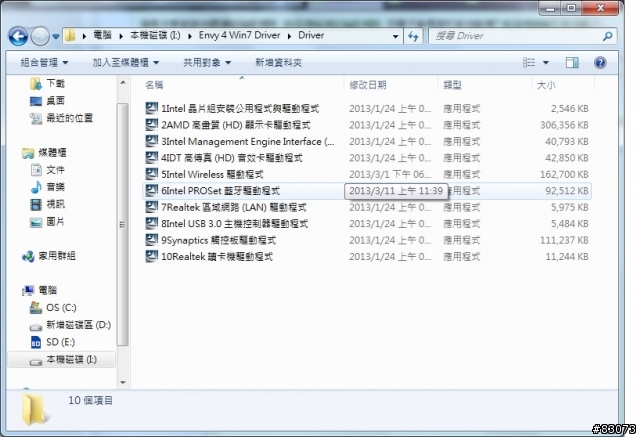This screenshot has width=640, height=437.
Task: Refresh the Driver folder view
Action: click(413, 36)
